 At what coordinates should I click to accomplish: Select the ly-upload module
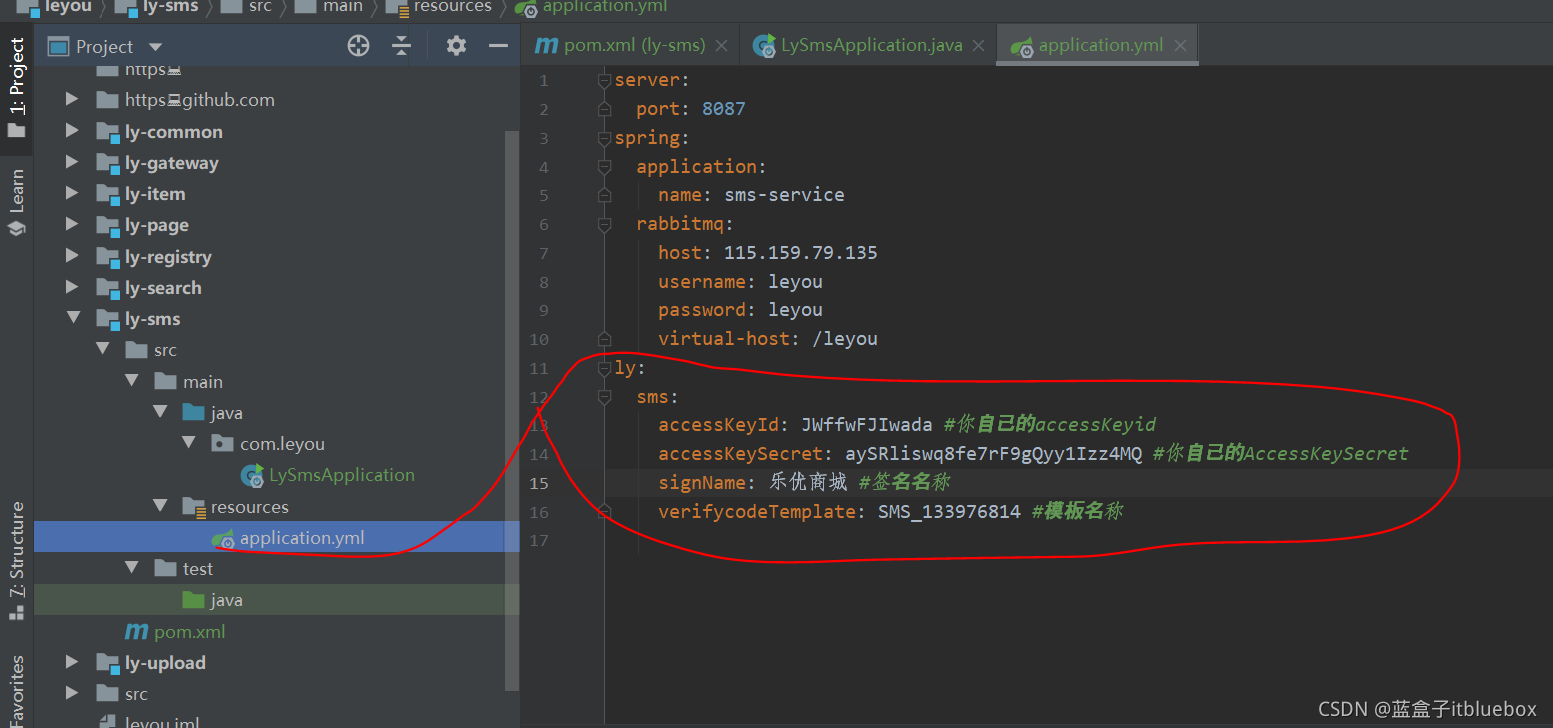click(165, 663)
